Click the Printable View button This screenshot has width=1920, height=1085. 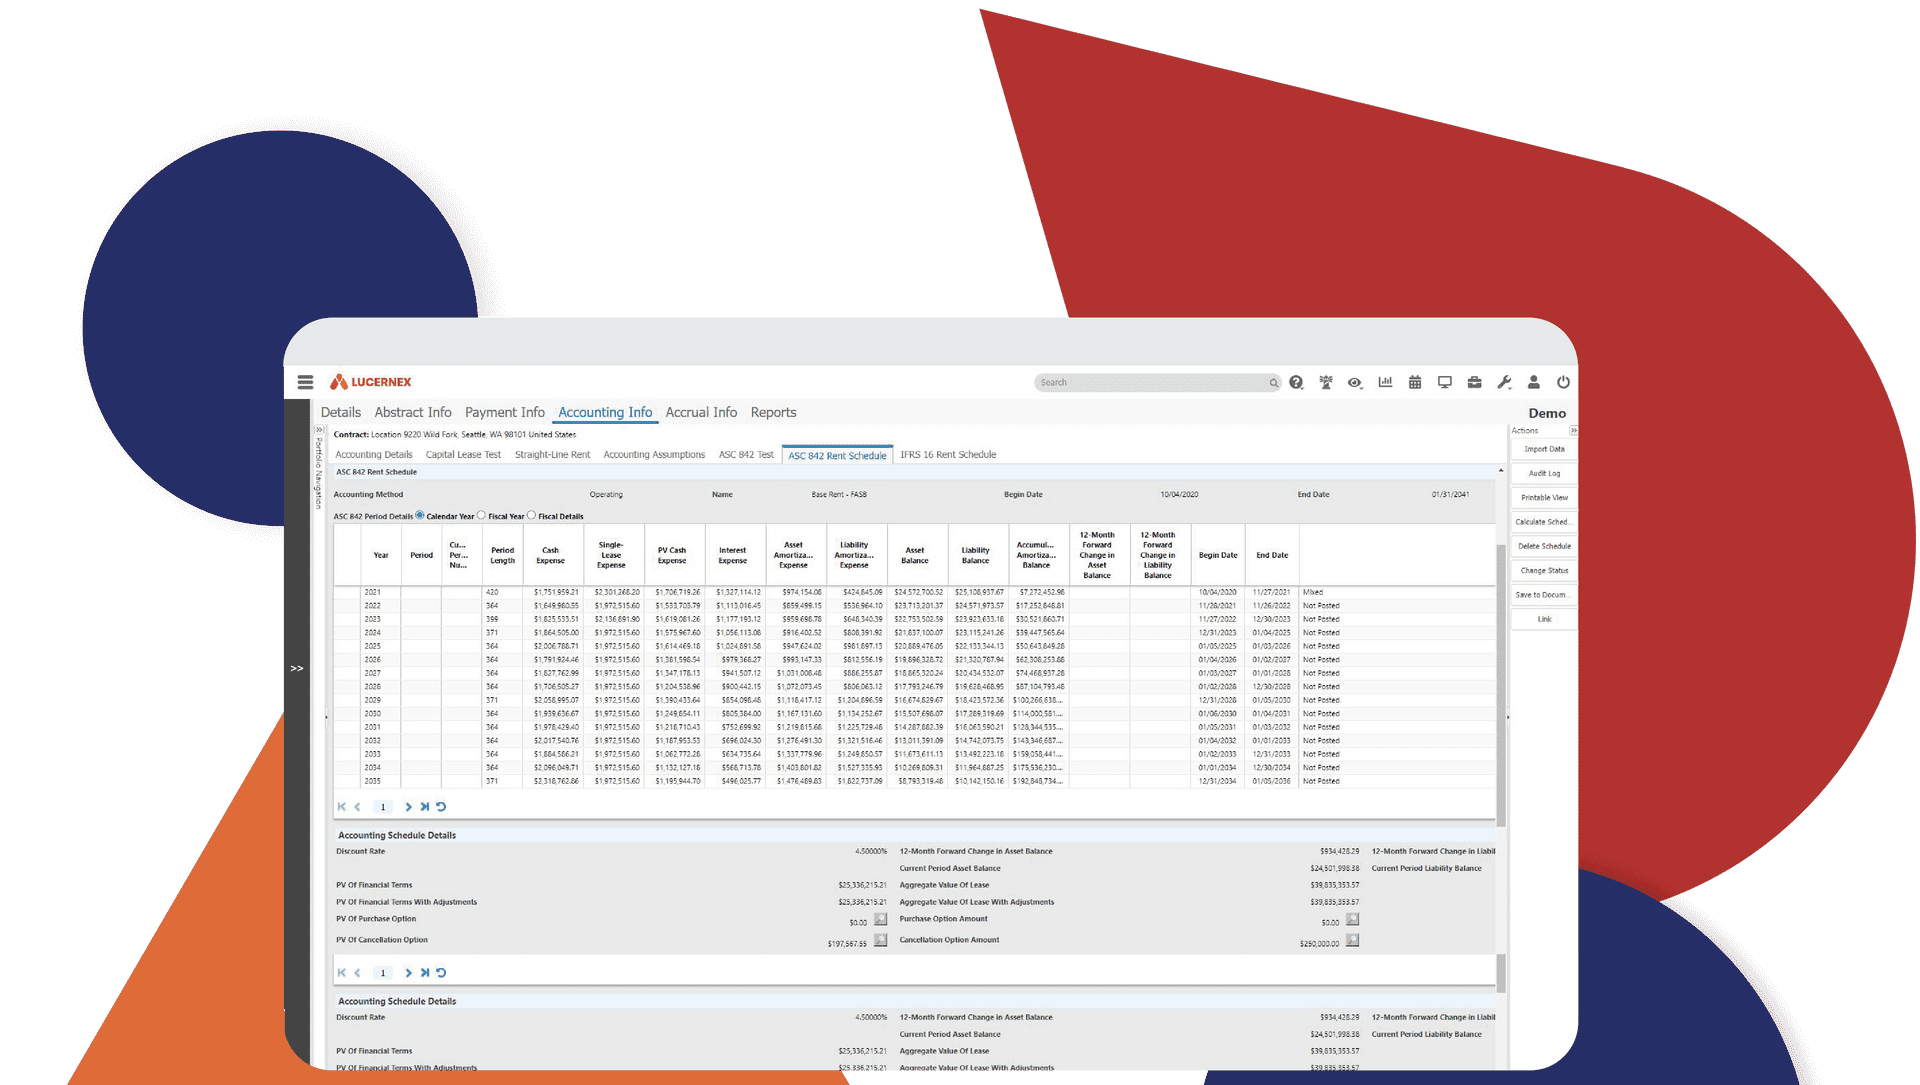click(1543, 497)
